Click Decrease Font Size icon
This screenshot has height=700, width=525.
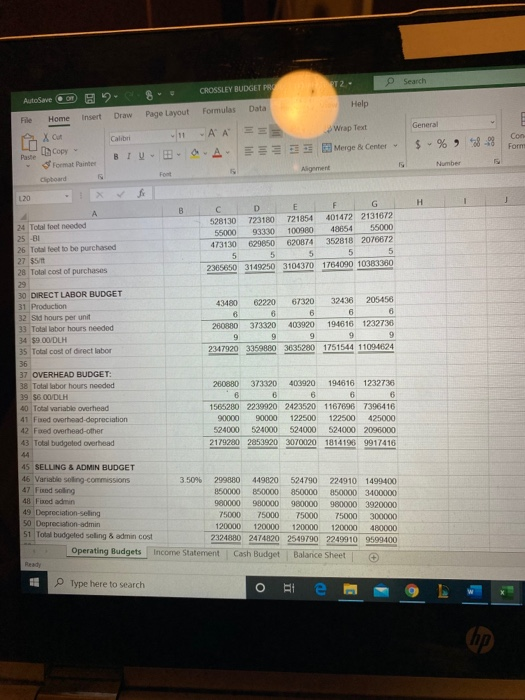[225, 133]
